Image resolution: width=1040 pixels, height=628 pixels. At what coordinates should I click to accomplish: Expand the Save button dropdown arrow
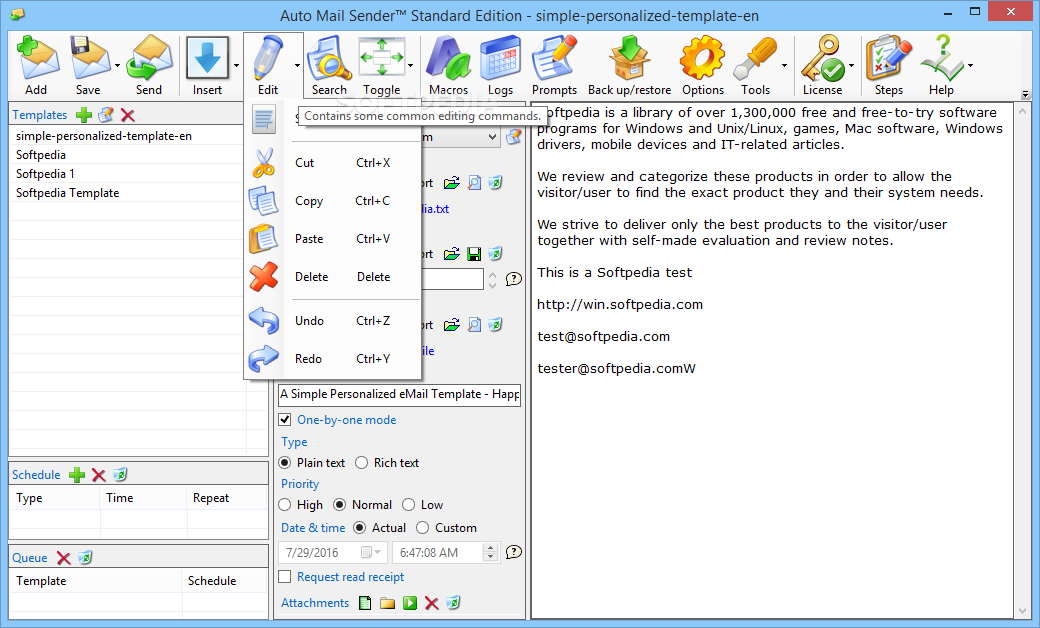117,65
